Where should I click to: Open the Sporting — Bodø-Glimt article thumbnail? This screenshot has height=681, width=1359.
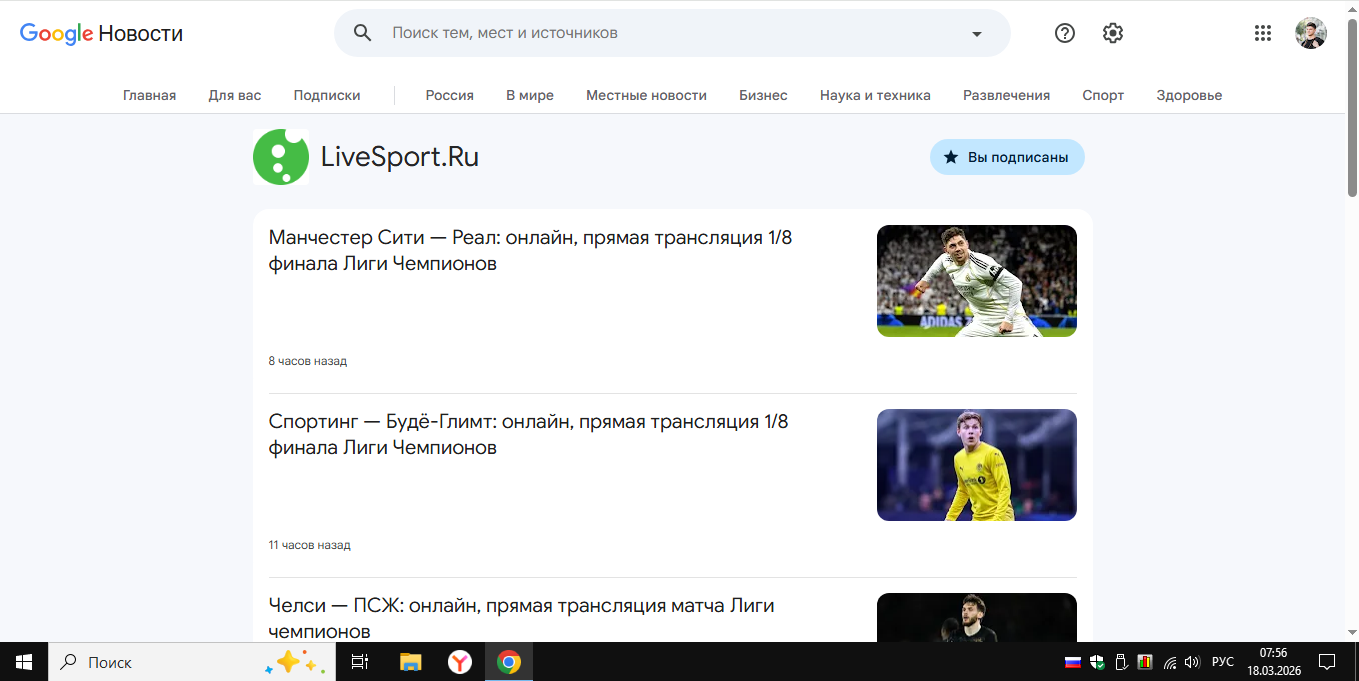tap(977, 465)
